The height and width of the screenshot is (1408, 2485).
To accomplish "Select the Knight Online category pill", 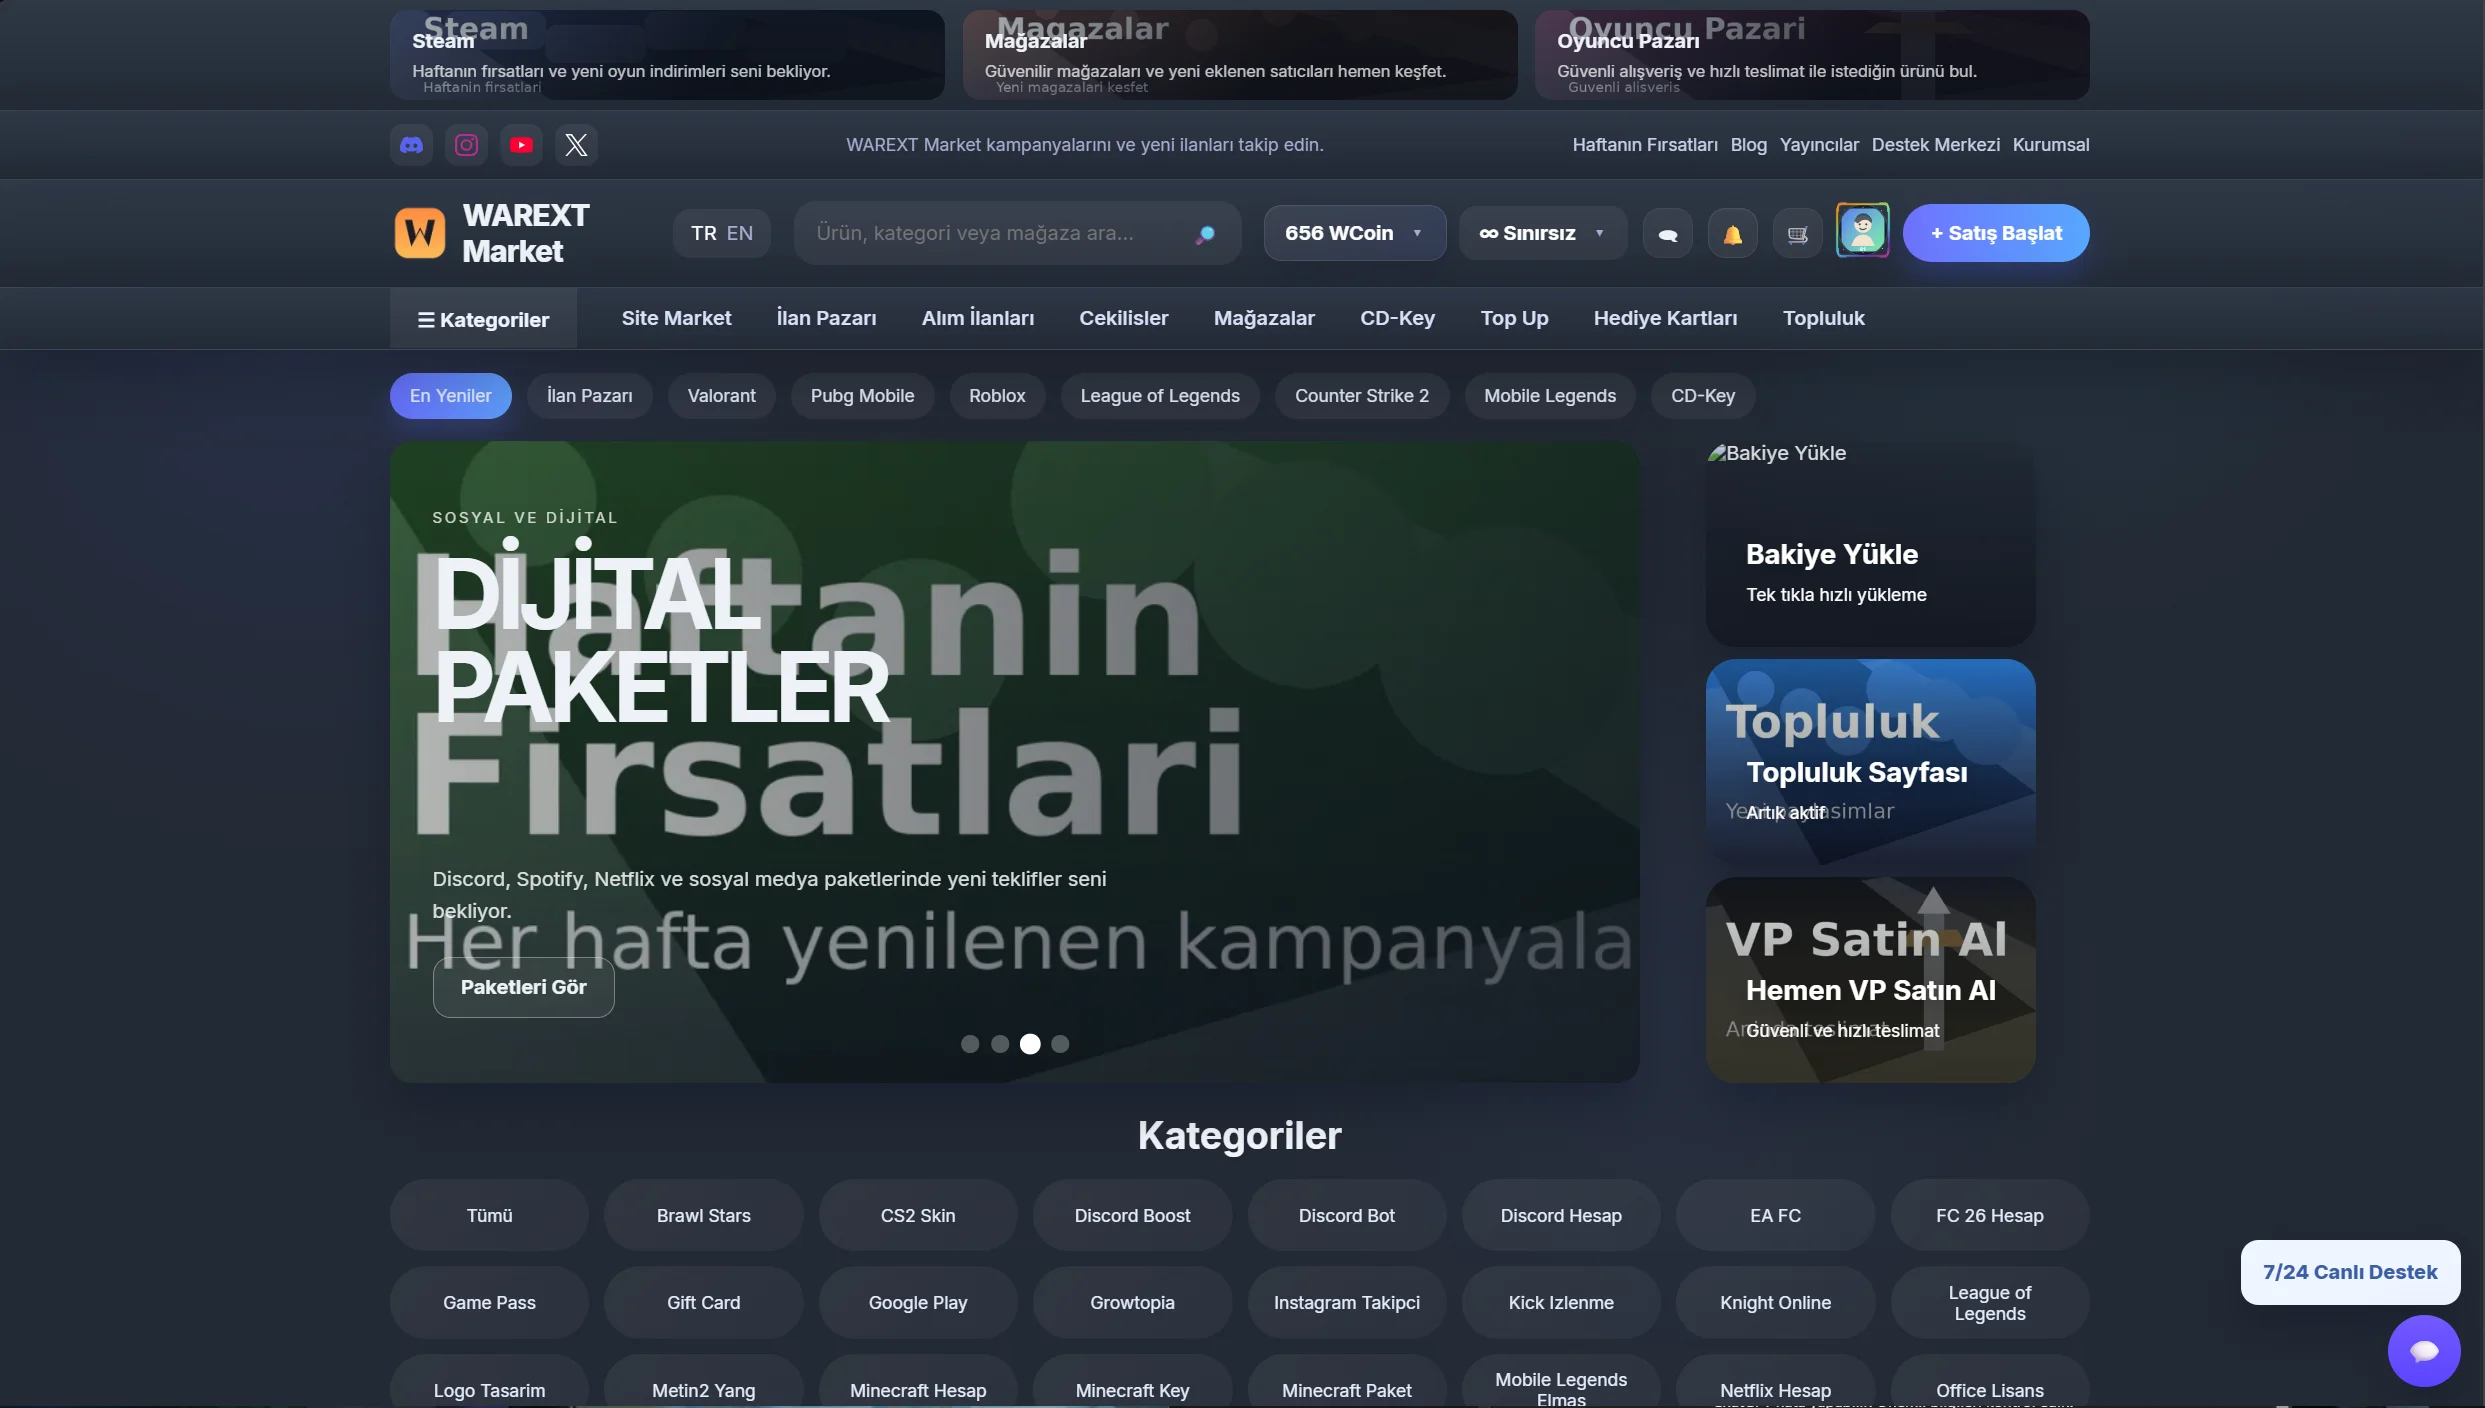I will 1775,1303.
